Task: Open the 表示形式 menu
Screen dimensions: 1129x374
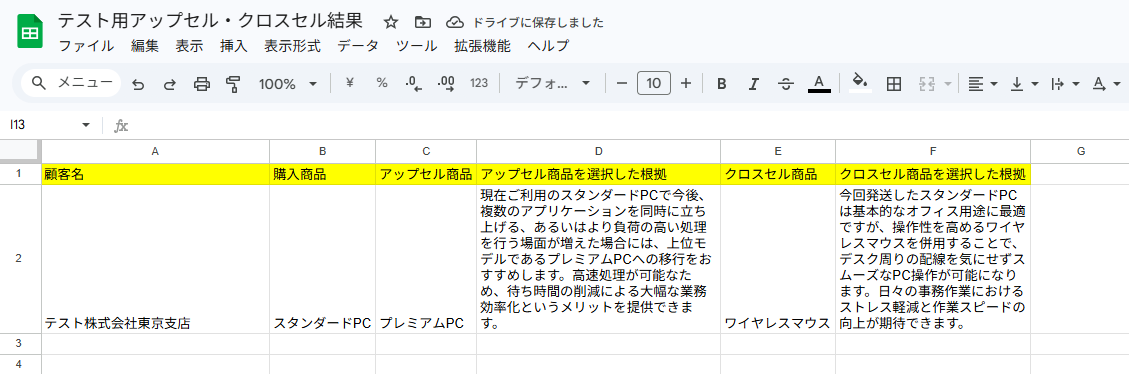Action: [x=292, y=46]
